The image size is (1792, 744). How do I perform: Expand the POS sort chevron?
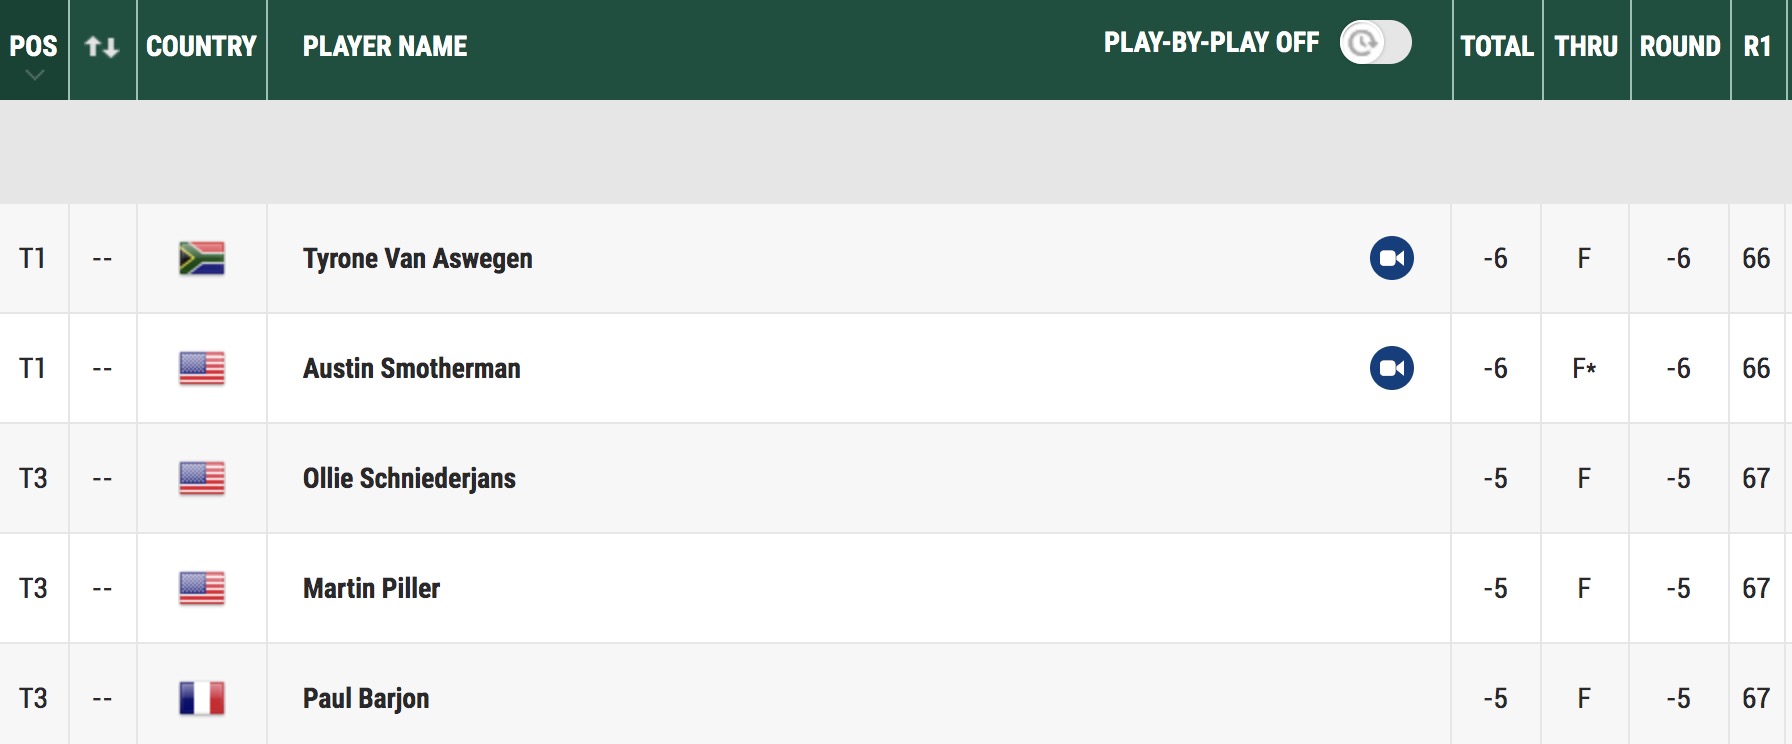(34, 75)
